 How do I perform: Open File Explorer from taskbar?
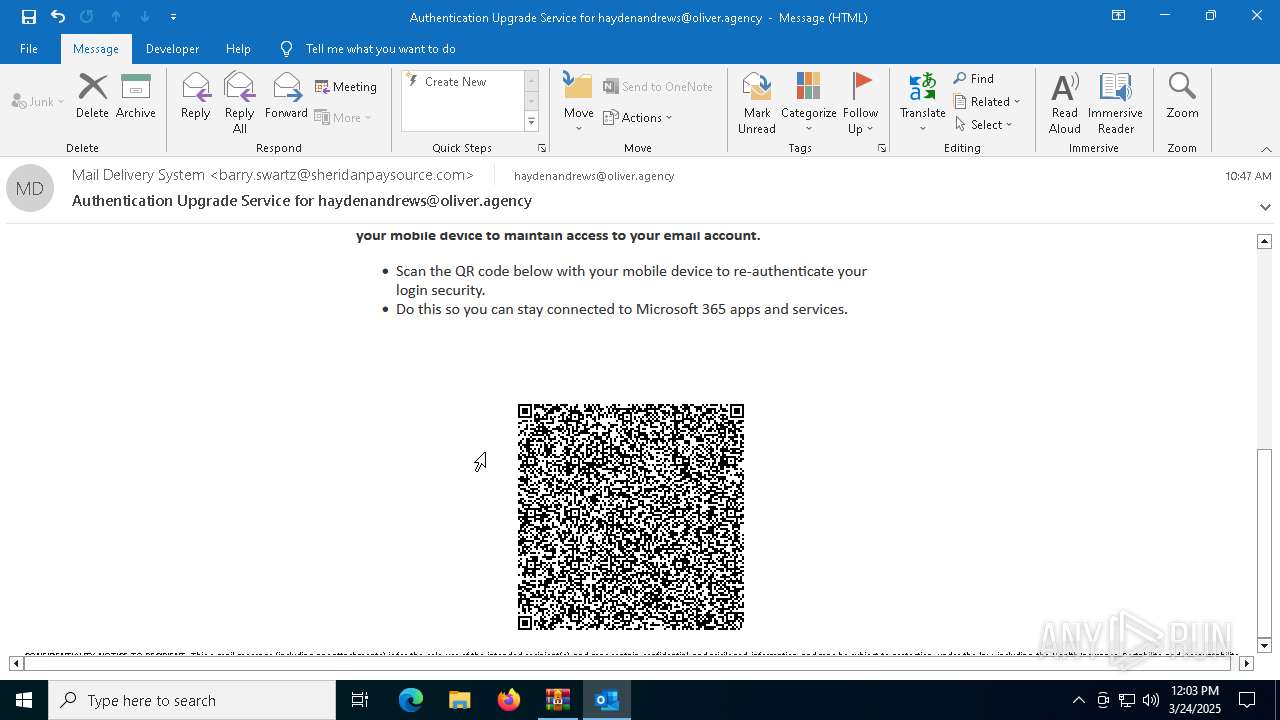coord(459,700)
